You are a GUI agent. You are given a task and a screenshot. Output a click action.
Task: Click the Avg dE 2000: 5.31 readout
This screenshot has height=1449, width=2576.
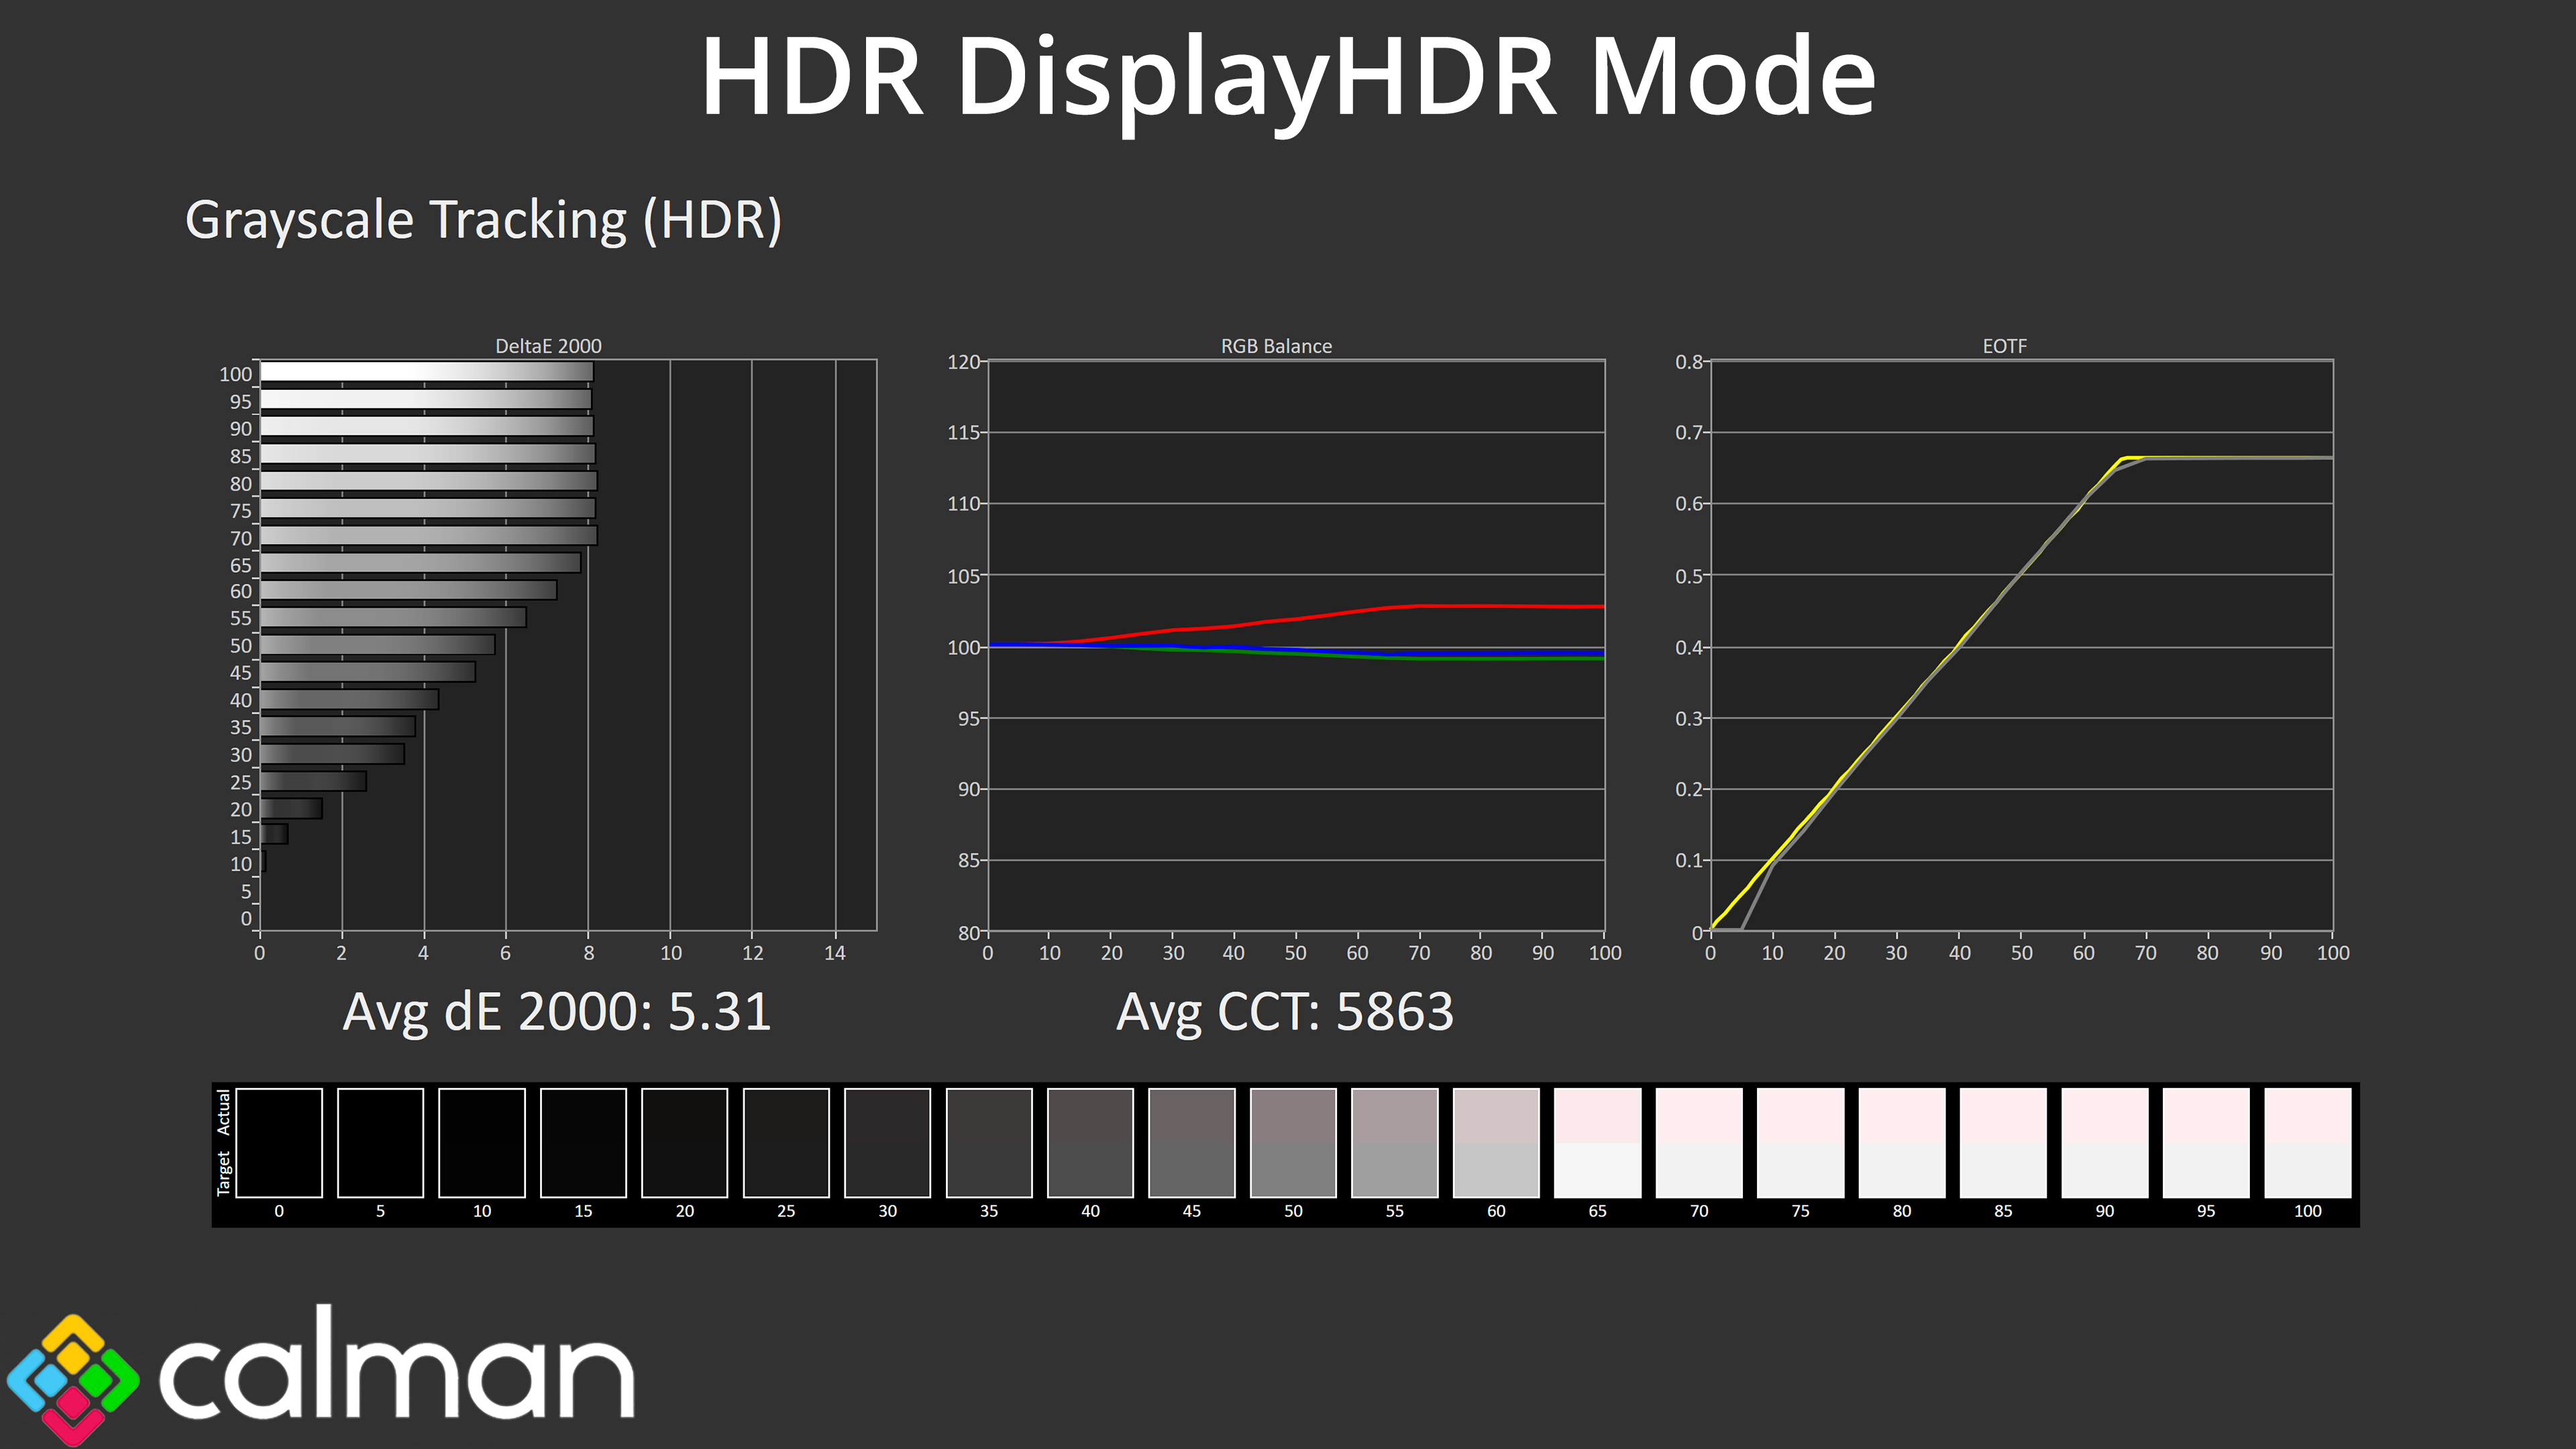tap(557, 1011)
